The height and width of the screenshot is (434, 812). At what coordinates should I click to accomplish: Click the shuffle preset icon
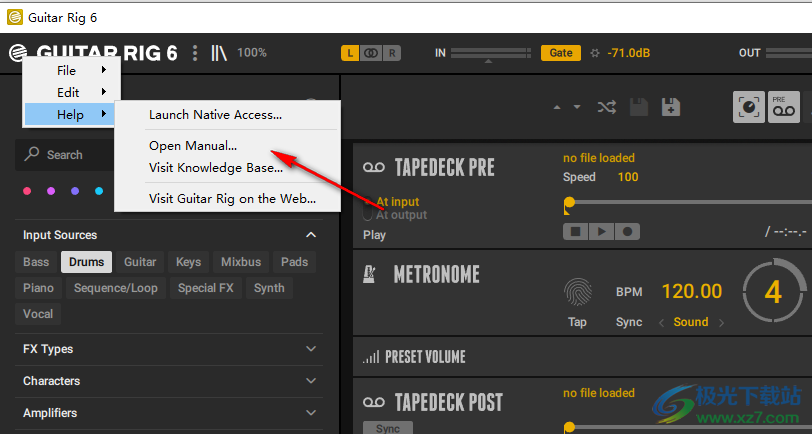pos(606,107)
